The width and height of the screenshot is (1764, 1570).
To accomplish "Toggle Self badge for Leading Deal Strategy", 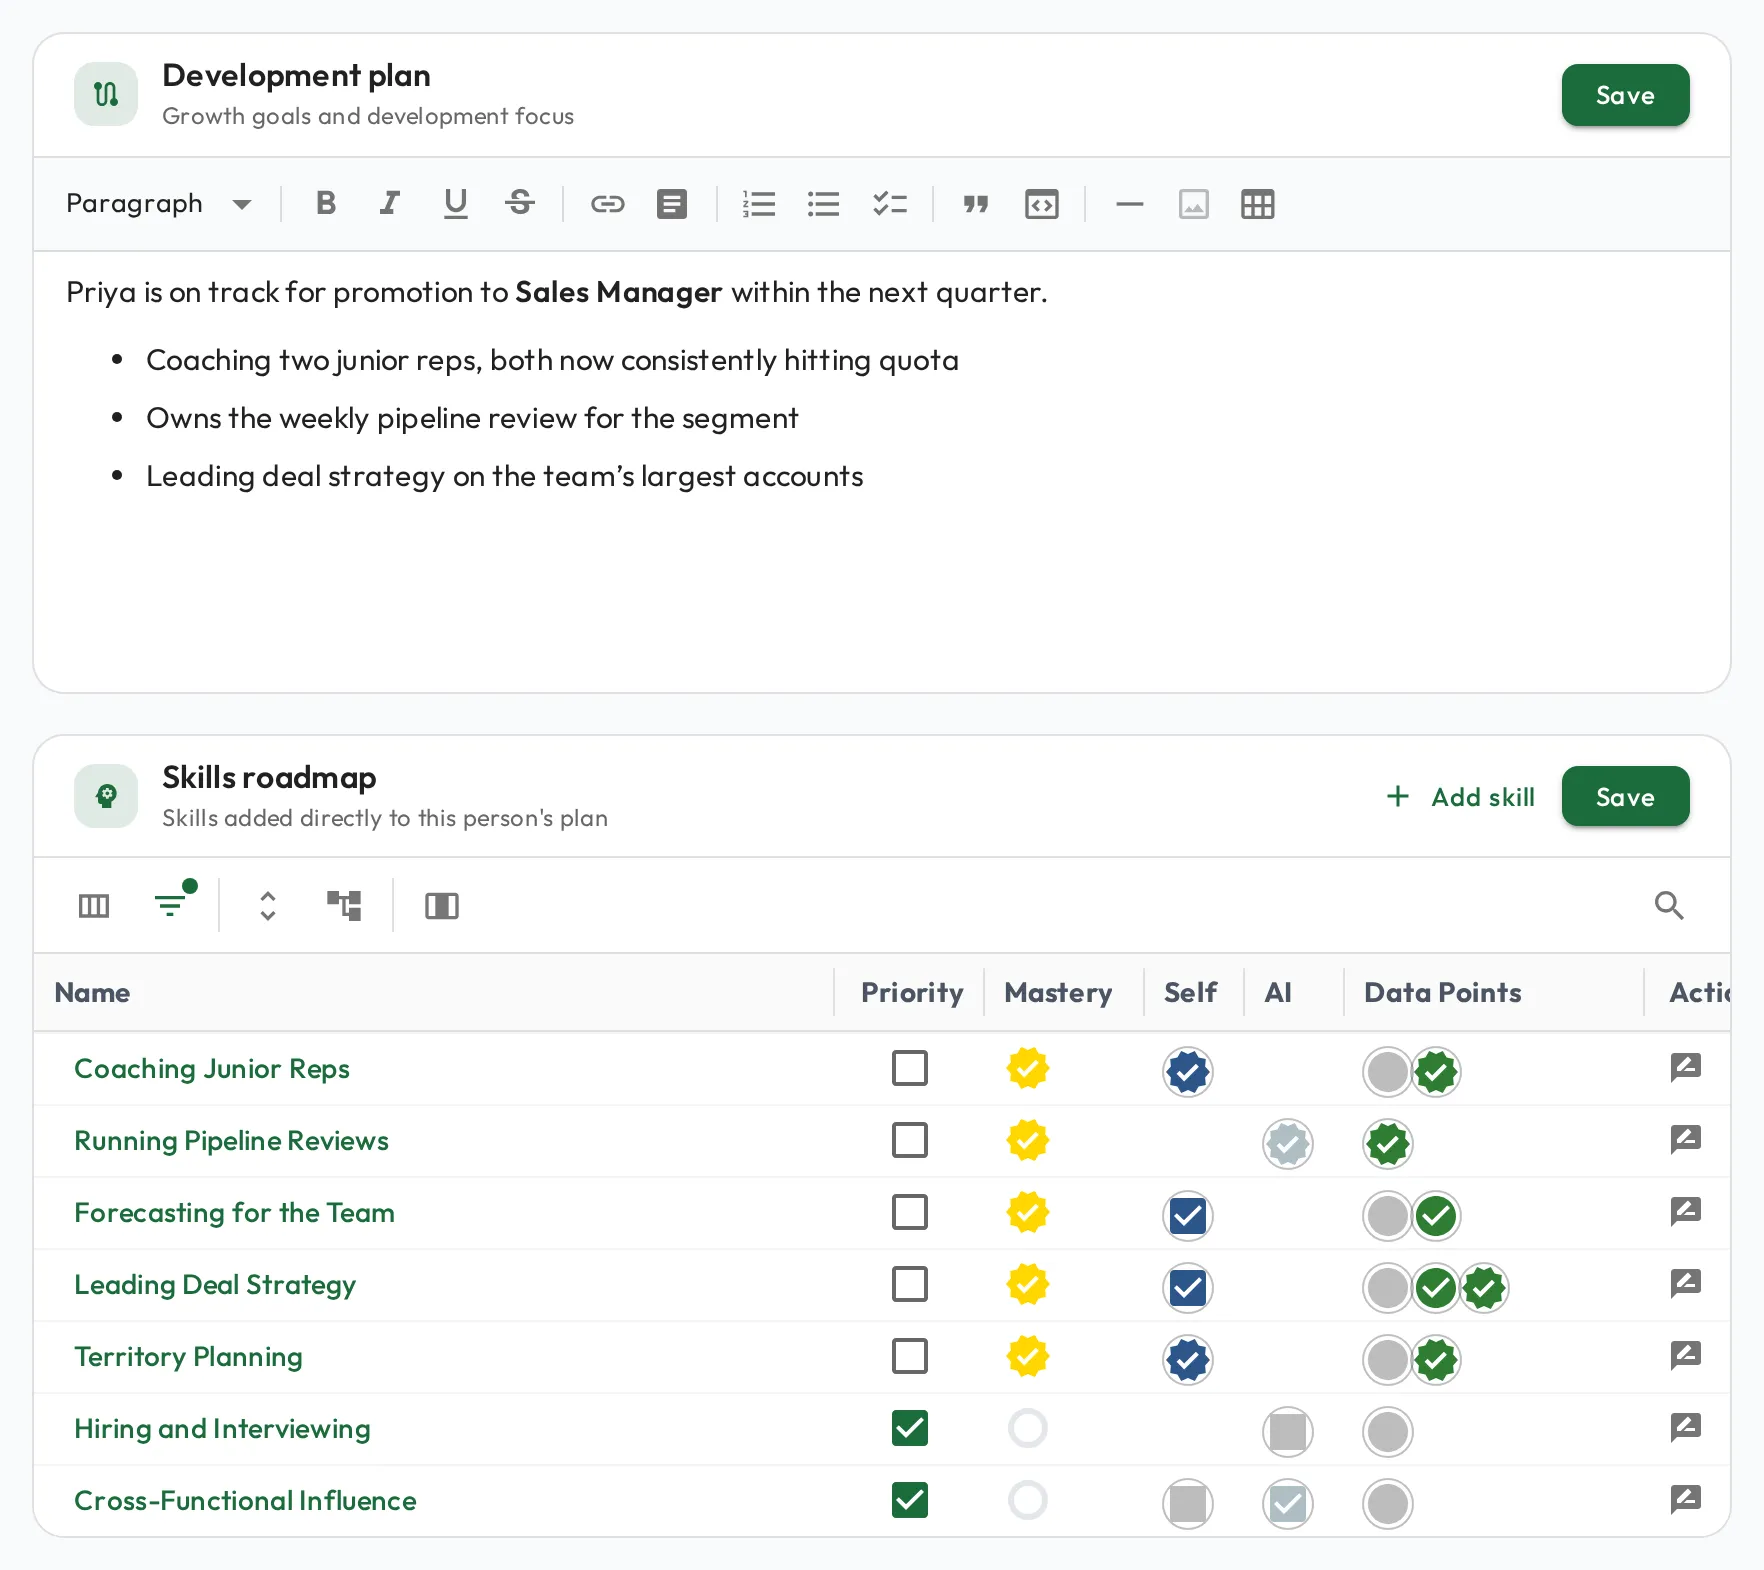I will [1188, 1288].
